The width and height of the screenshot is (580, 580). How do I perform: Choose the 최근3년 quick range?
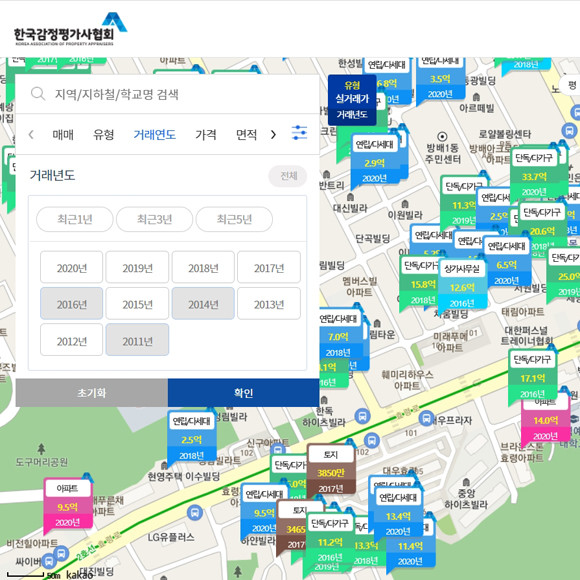coord(155,219)
